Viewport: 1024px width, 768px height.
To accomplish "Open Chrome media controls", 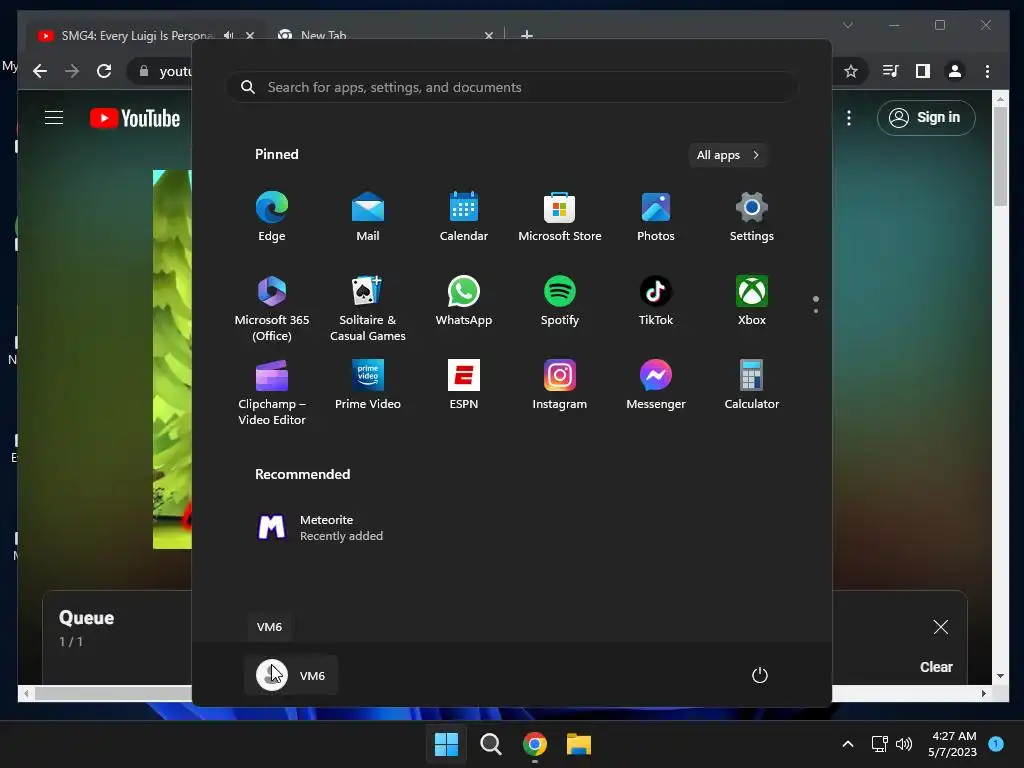I will (x=891, y=71).
